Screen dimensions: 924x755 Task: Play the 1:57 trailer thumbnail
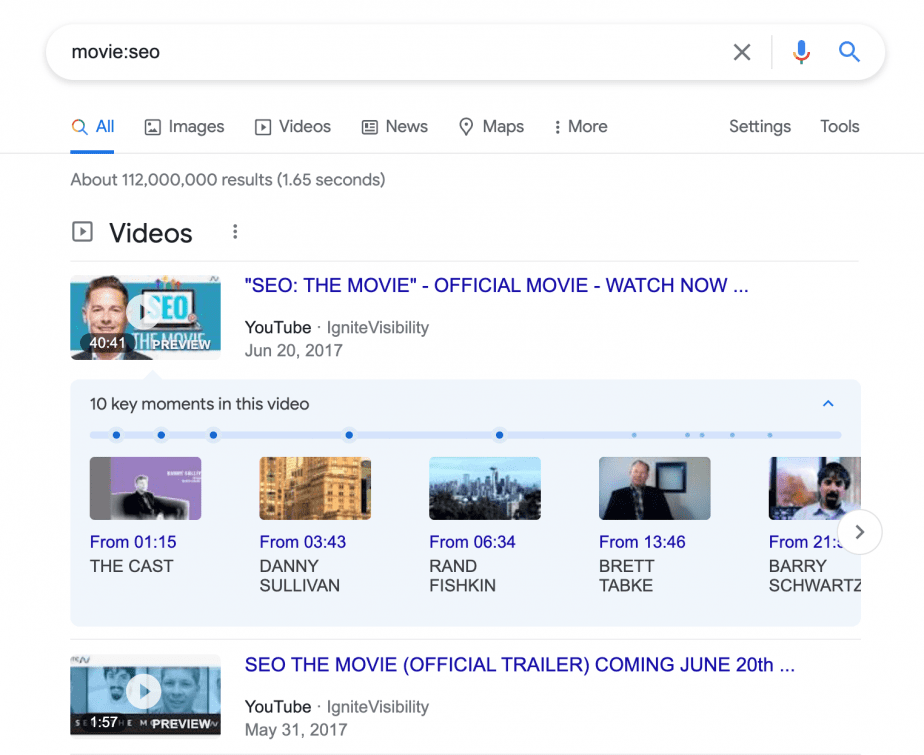coord(146,695)
